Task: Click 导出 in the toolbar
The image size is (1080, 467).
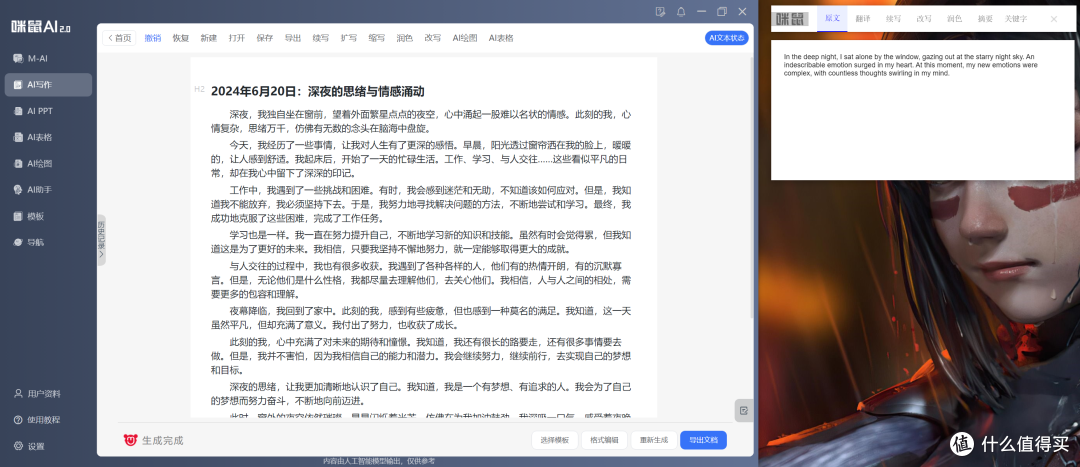Action: (x=293, y=38)
